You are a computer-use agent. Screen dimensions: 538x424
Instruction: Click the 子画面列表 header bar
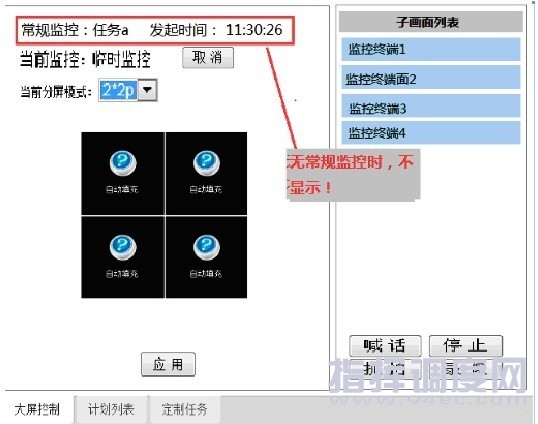pos(431,22)
